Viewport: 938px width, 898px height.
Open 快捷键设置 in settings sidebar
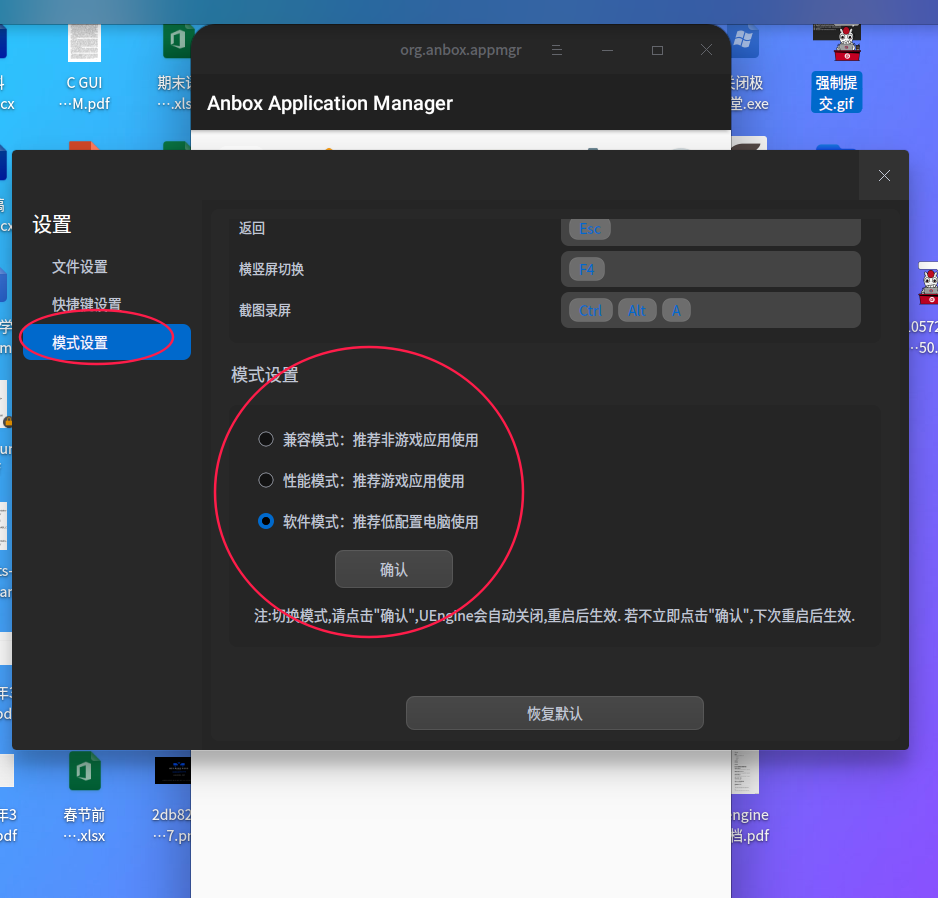[x=87, y=304]
